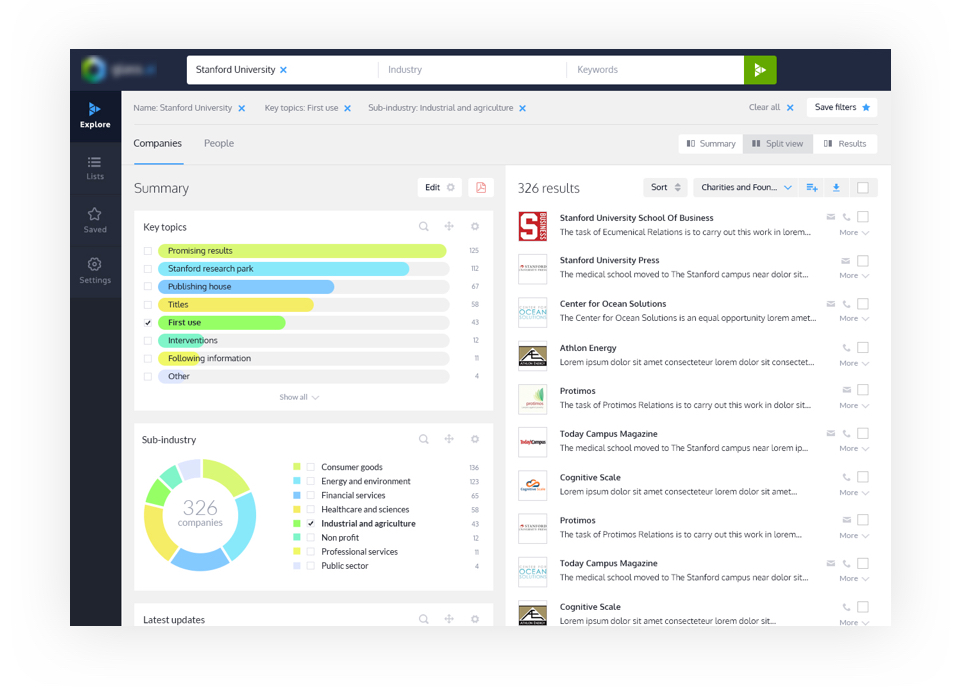The image size is (960, 690).
Task: Click add-to-list icon in results toolbar
Action: (x=811, y=188)
